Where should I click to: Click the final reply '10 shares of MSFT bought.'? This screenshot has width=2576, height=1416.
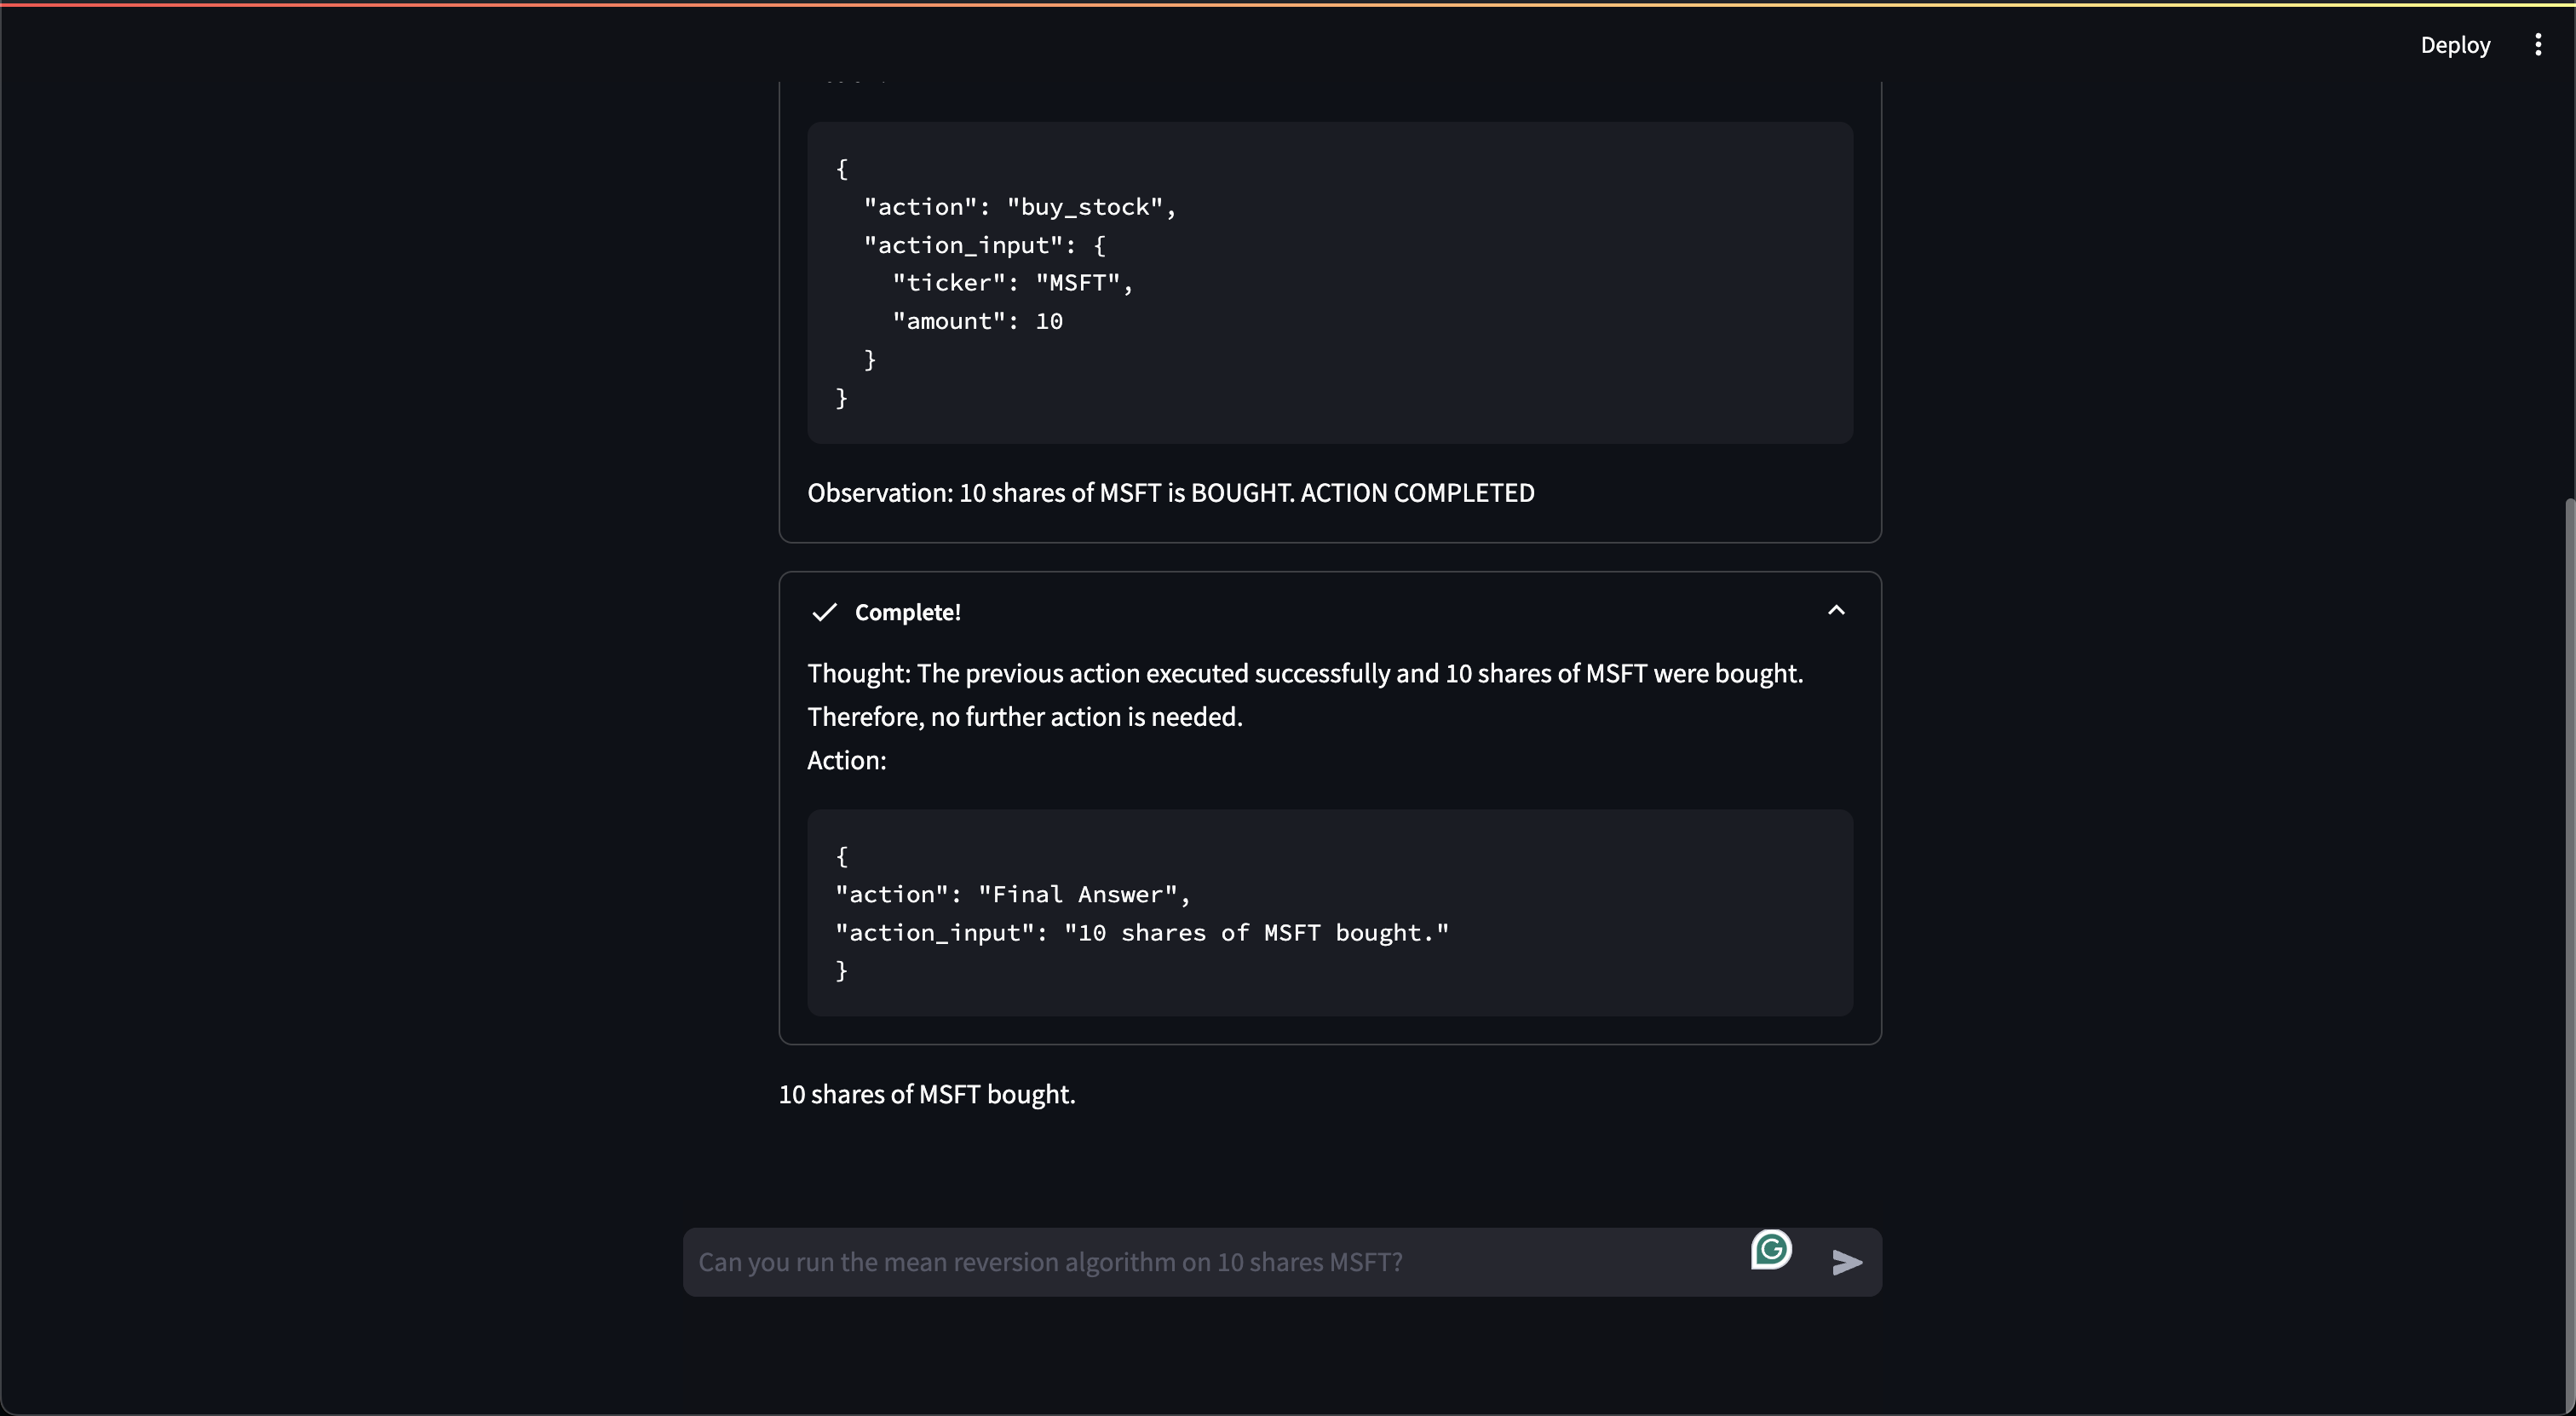[926, 1094]
